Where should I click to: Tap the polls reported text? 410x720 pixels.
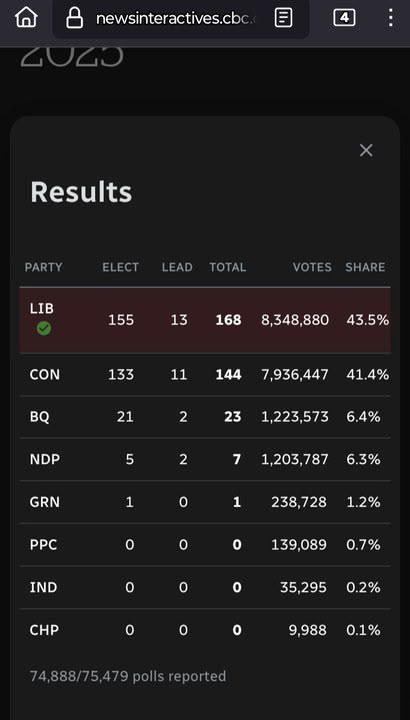(128, 676)
